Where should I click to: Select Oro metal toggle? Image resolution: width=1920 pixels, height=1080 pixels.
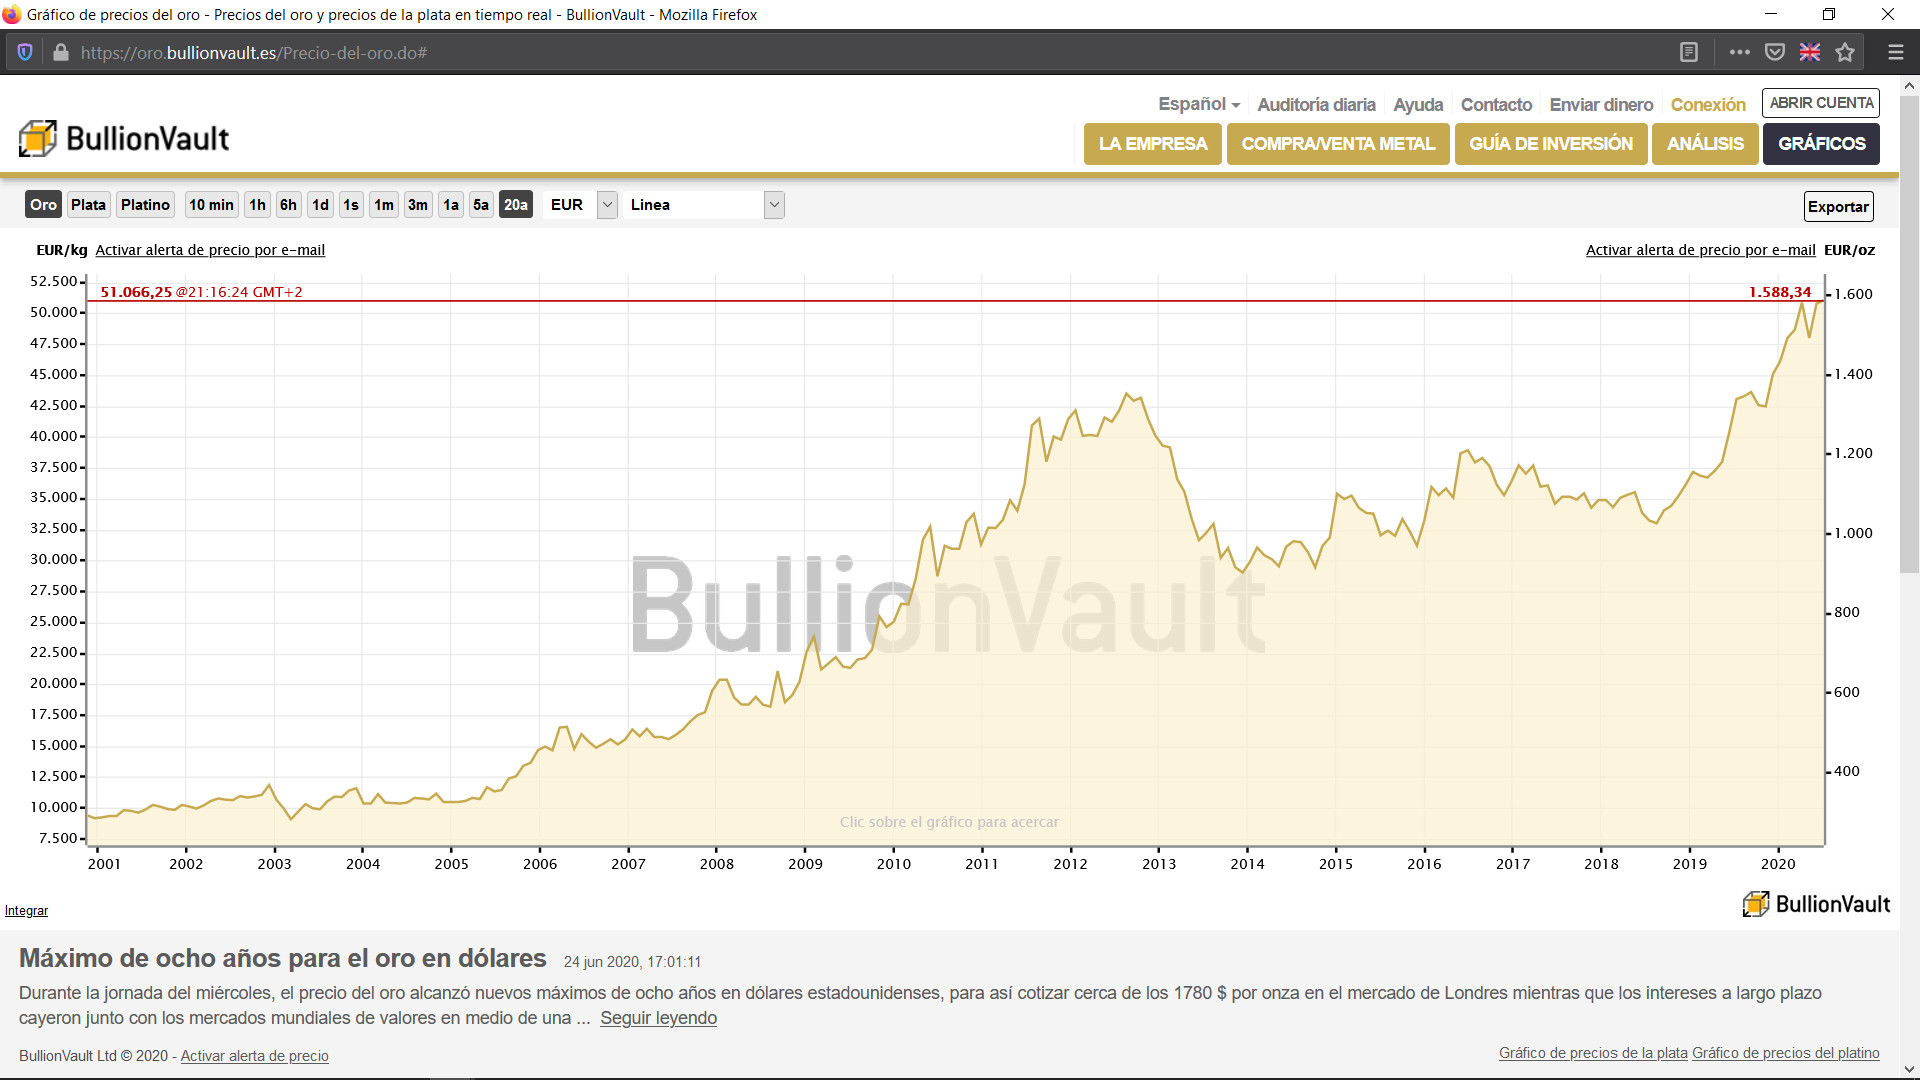[x=43, y=205]
